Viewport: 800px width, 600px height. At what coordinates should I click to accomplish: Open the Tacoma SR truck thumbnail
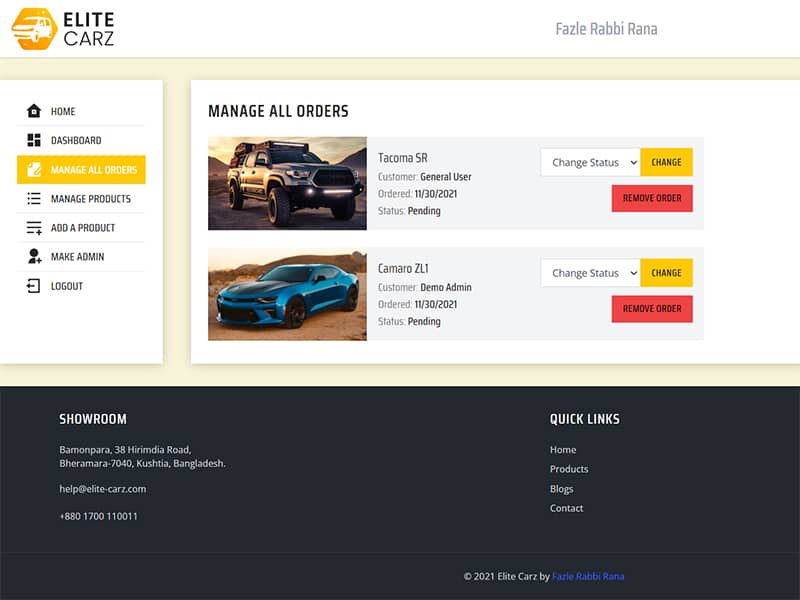(x=287, y=183)
